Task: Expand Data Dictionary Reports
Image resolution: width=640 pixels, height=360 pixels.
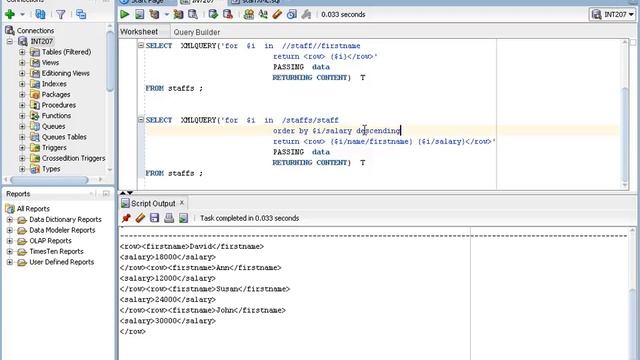Action: click(10, 220)
